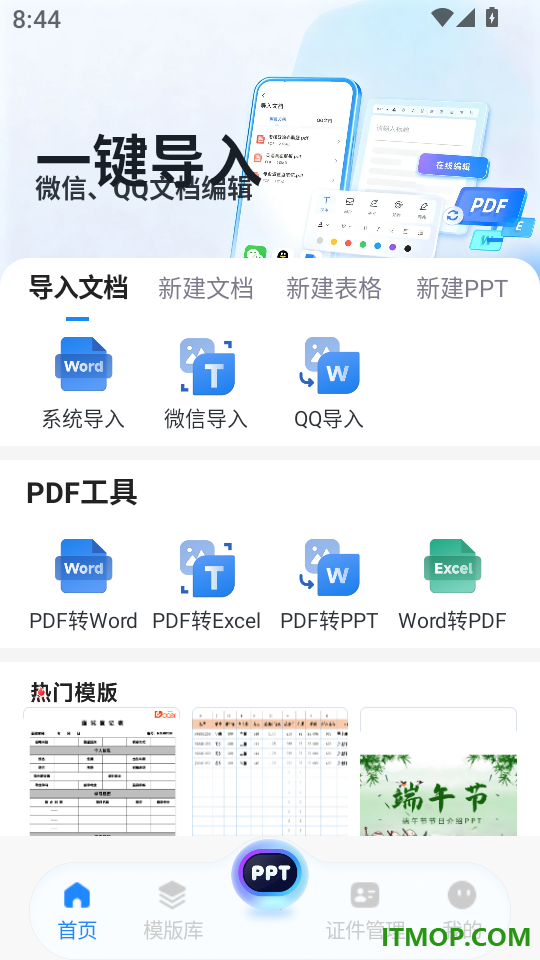This screenshot has height=960, width=540.
Task: Tap the cellular signal status icon
Action: (x=466, y=18)
